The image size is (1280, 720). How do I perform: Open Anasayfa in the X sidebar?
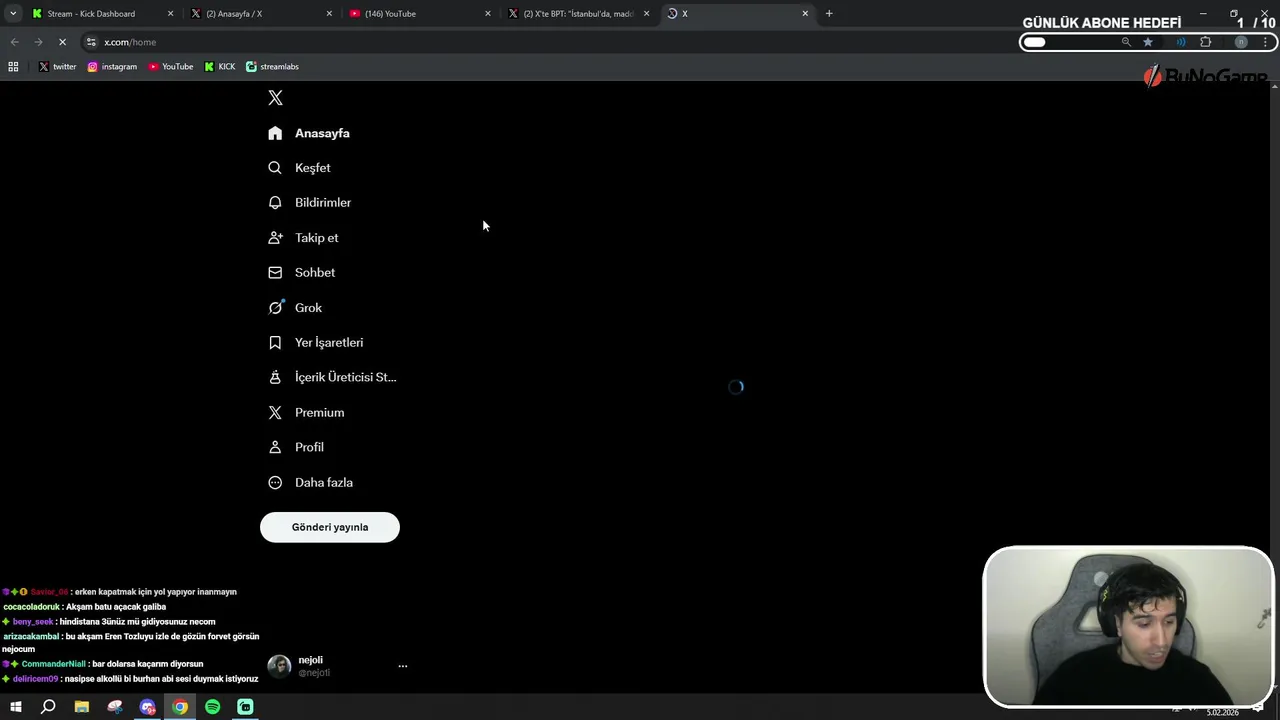pos(309,133)
